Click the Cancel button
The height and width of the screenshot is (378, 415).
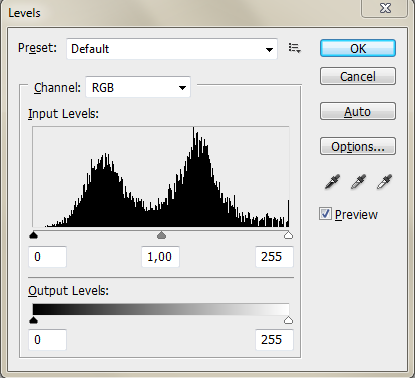[x=358, y=76]
